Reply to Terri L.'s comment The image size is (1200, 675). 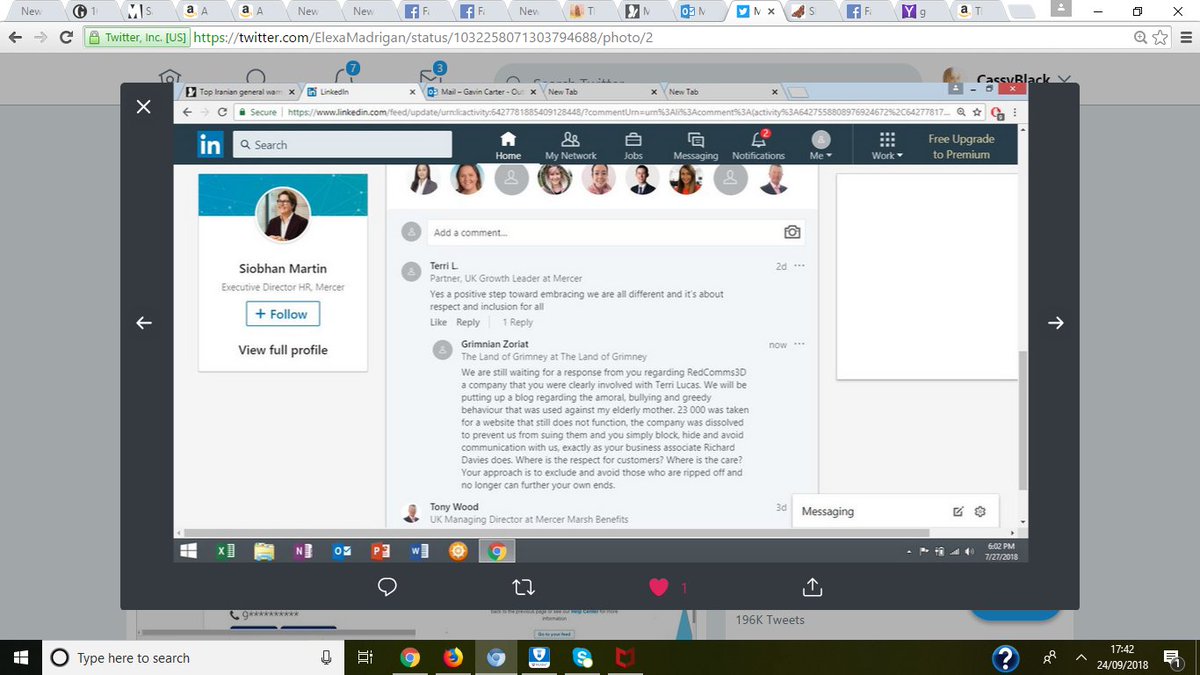[468, 323]
